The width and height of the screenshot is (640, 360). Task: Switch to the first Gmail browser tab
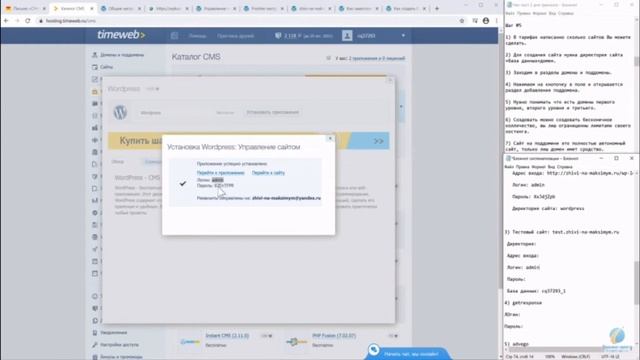click(24, 8)
